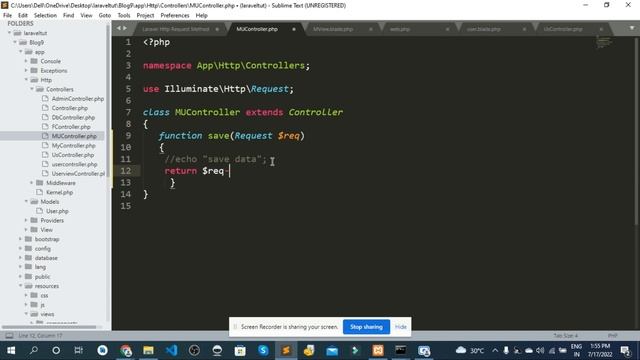Screen dimensions: 640x360
Task: Open Mail app from taskbar
Action: tap(332, 350)
